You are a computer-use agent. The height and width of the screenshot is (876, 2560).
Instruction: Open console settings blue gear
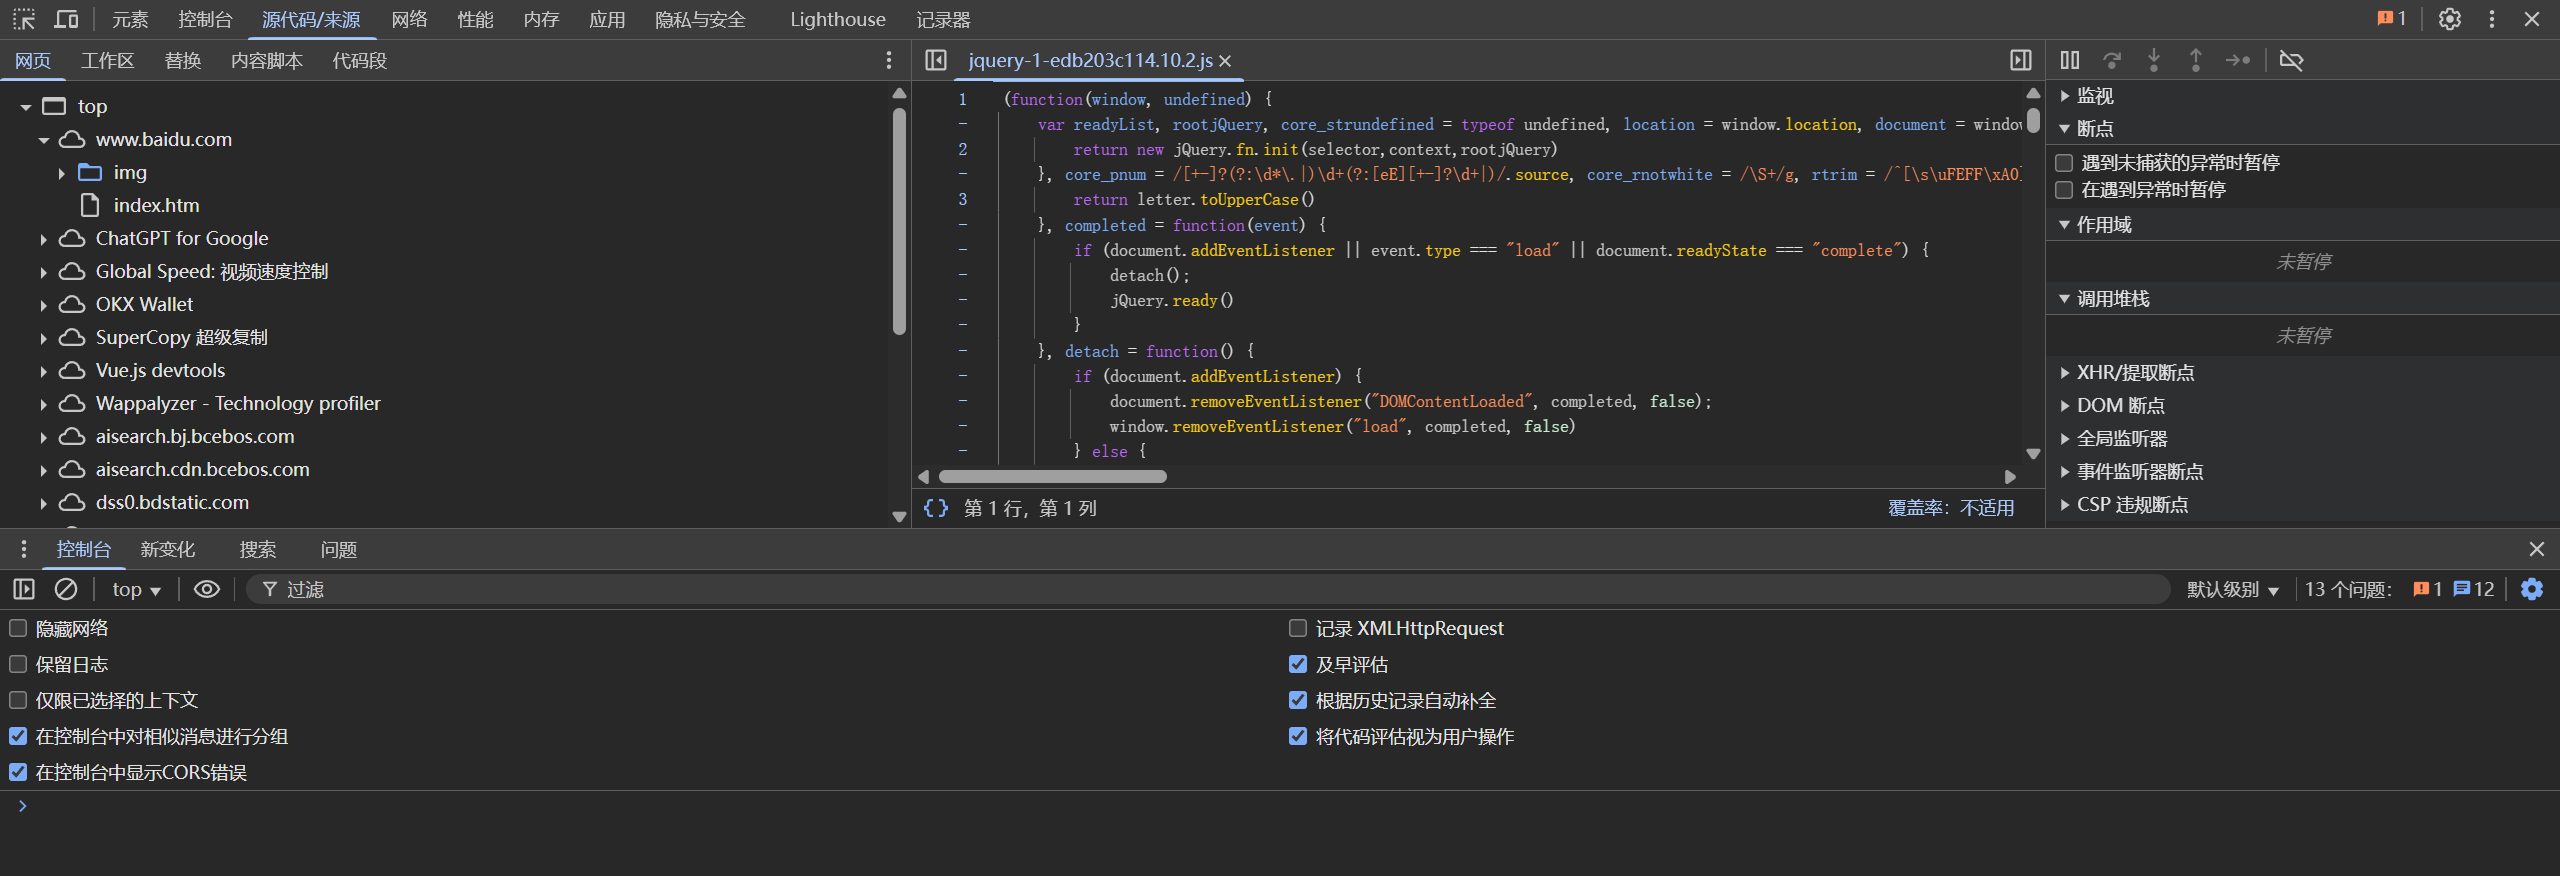tap(2531, 589)
